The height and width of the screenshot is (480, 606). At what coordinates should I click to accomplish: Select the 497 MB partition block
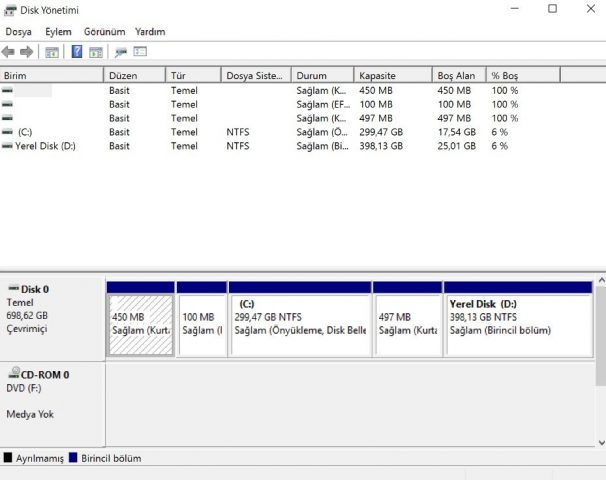pos(408,320)
